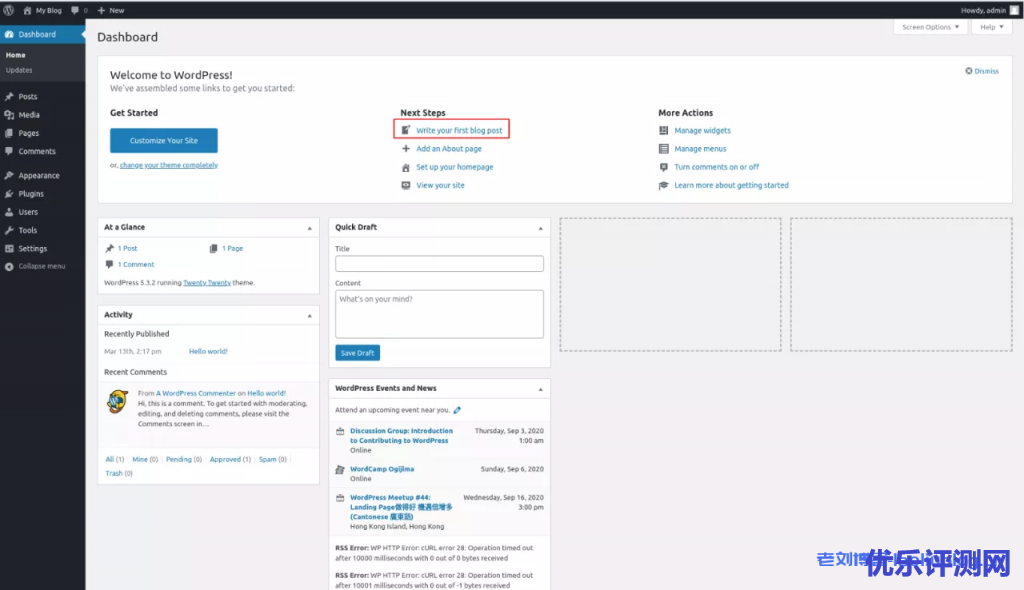Open the New content menu
This screenshot has height=590, width=1024.
[111, 10]
